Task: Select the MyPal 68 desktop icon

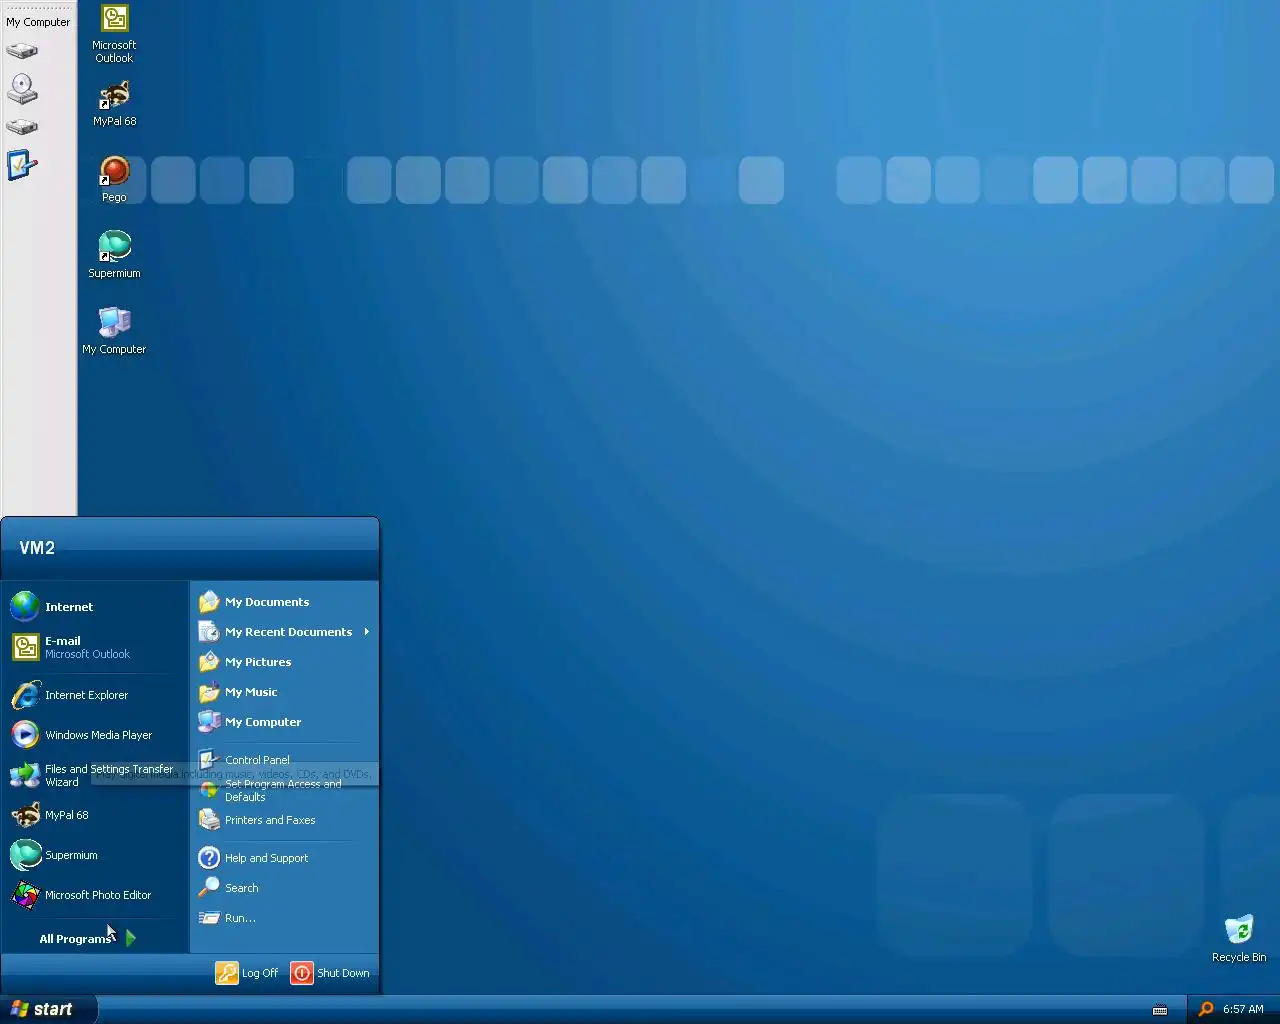Action: (114, 103)
